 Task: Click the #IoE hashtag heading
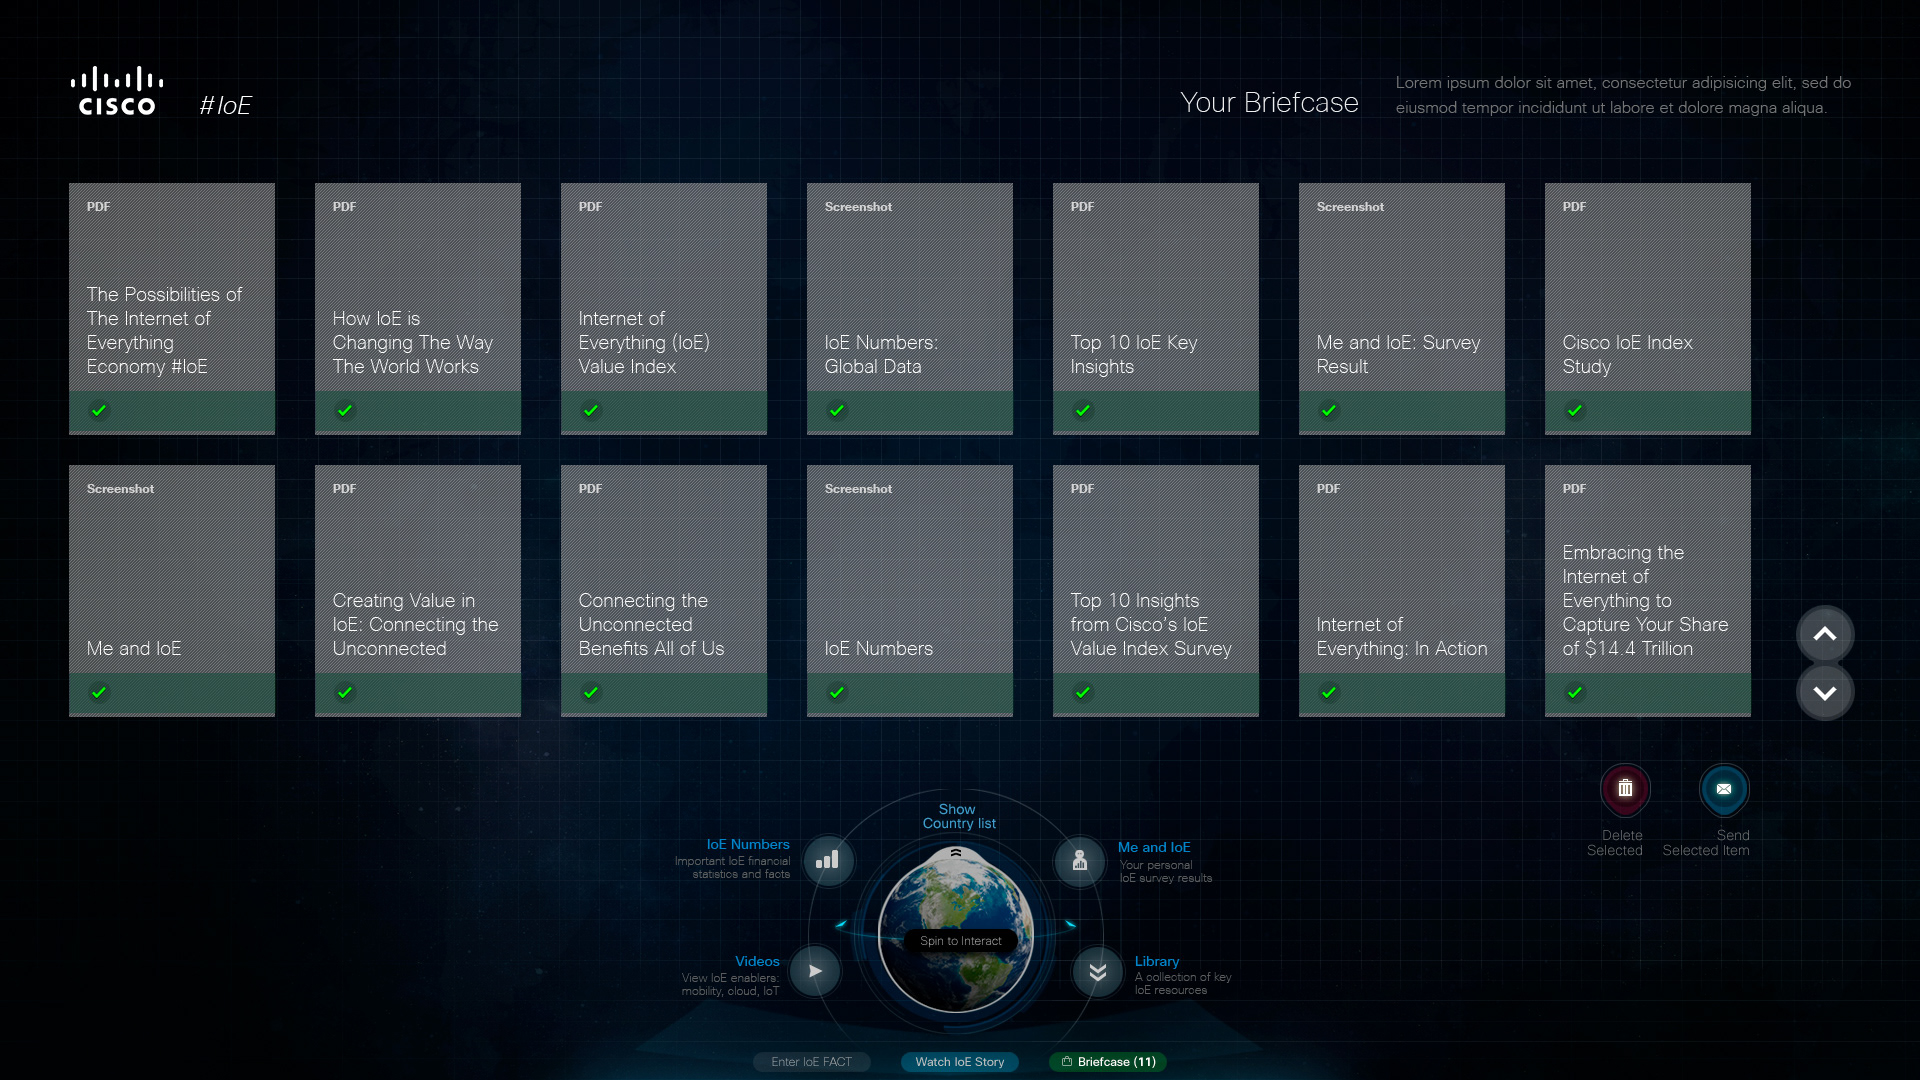pos(225,105)
